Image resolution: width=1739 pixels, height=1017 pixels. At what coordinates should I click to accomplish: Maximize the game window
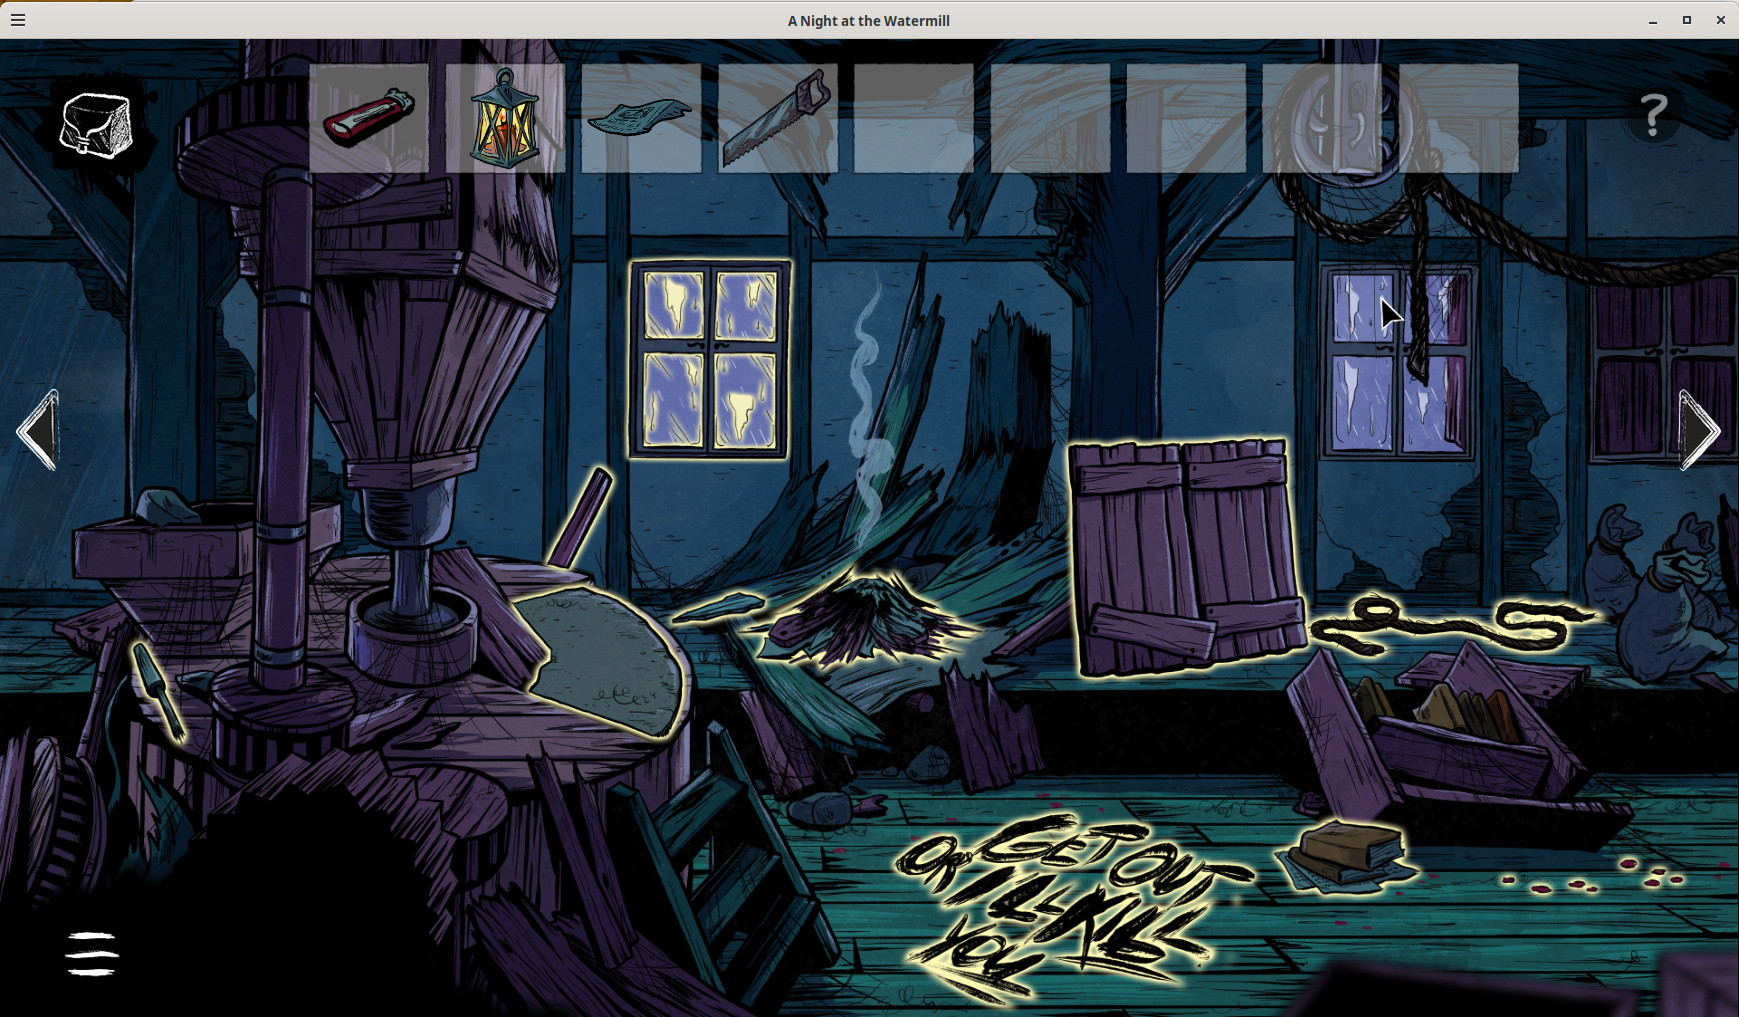coord(1686,20)
